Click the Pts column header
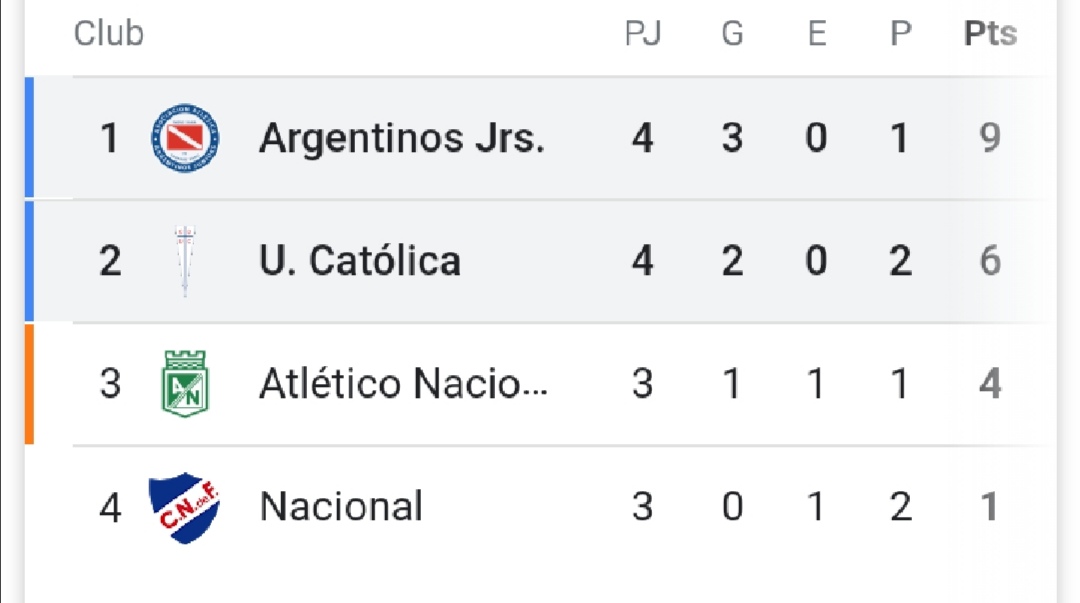 (x=990, y=34)
